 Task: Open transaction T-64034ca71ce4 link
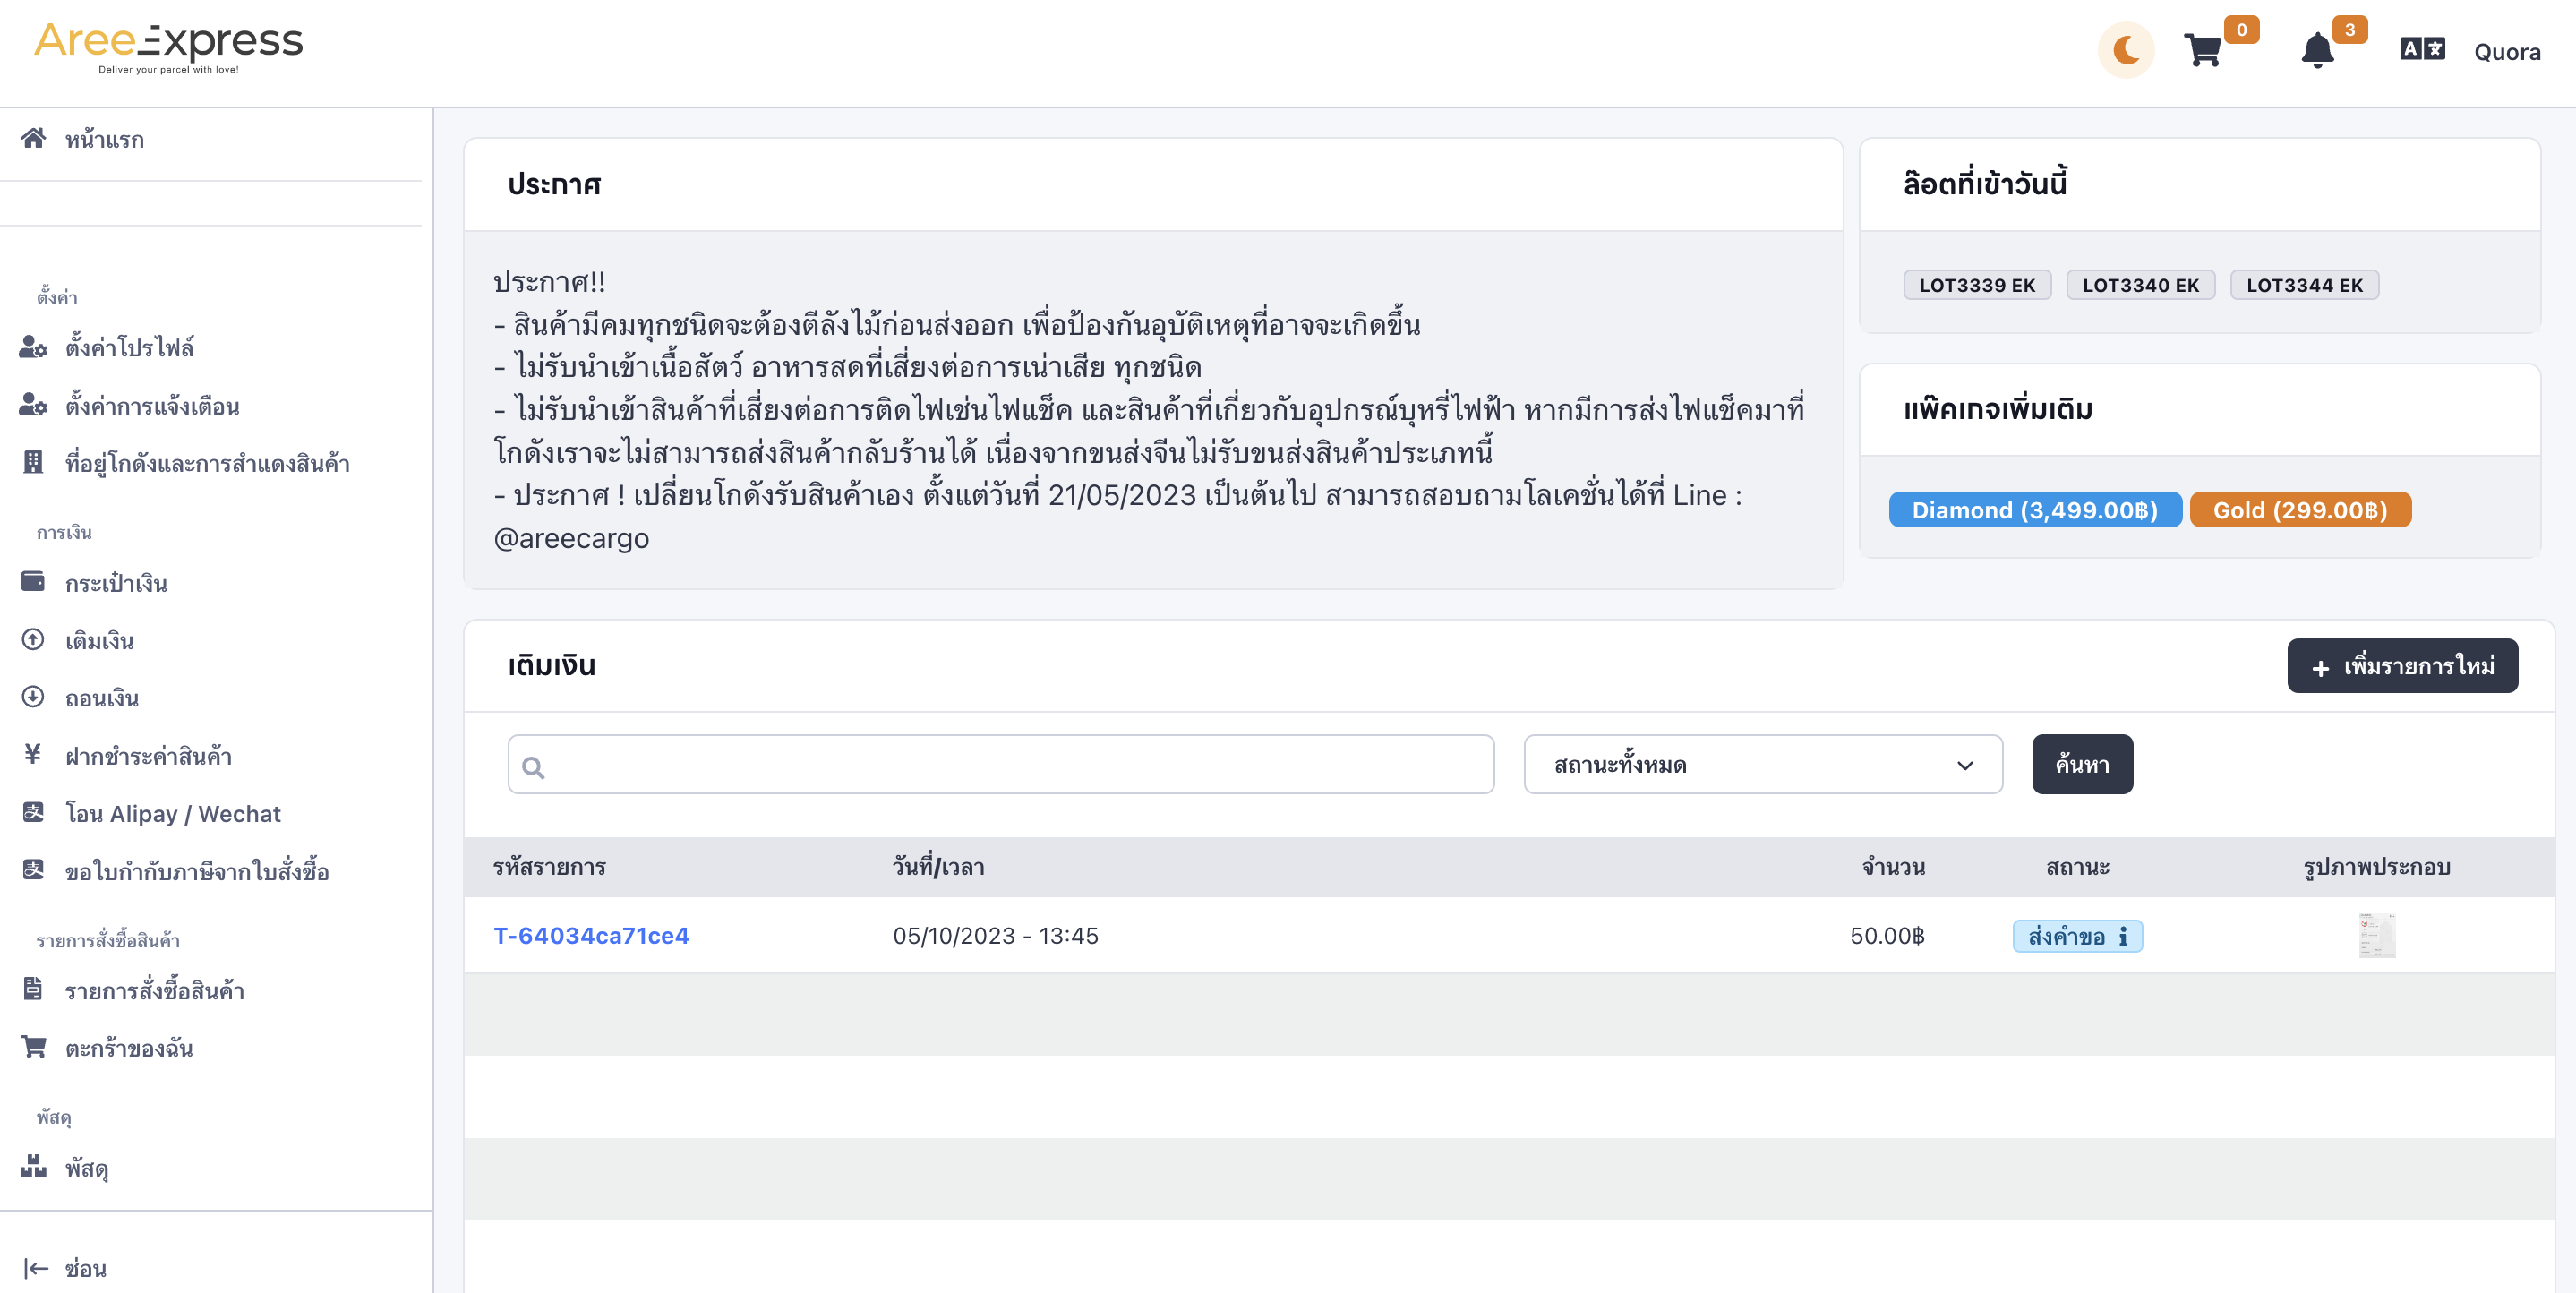point(591,936)
